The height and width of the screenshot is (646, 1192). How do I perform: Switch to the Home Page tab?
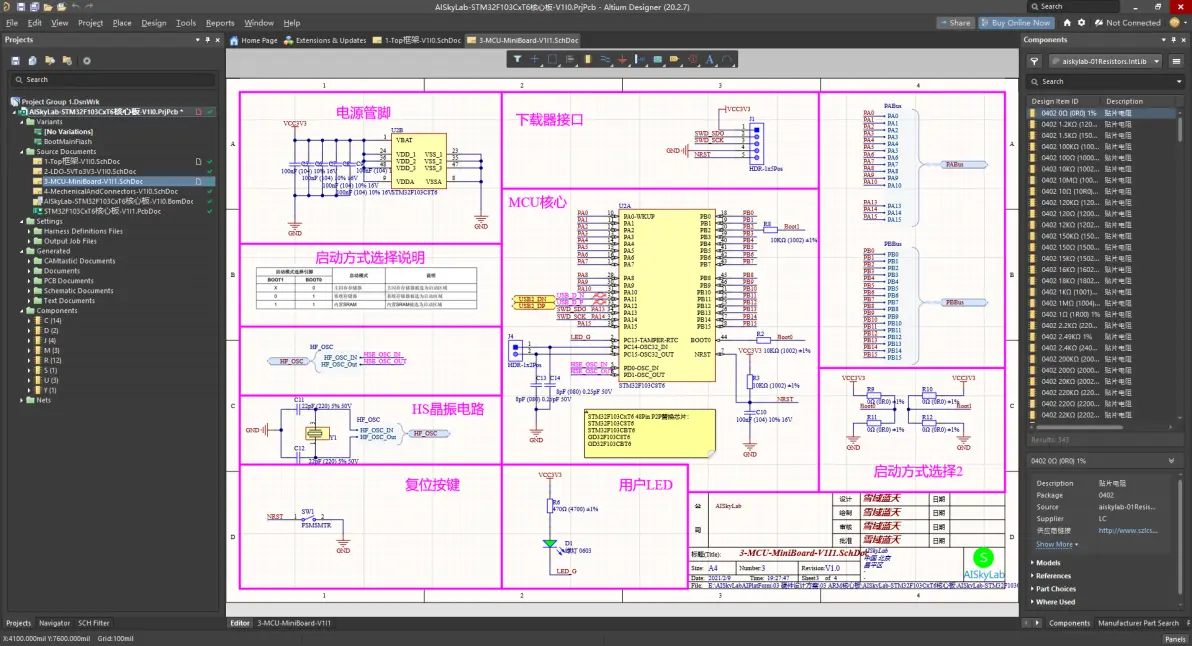(254, 40)
